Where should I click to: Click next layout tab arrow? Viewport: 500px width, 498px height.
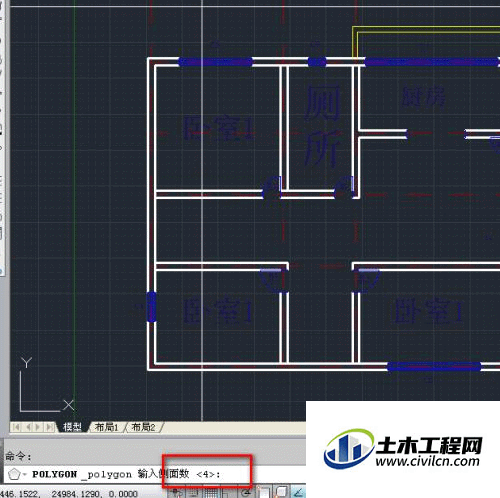(x=38, y=427)
